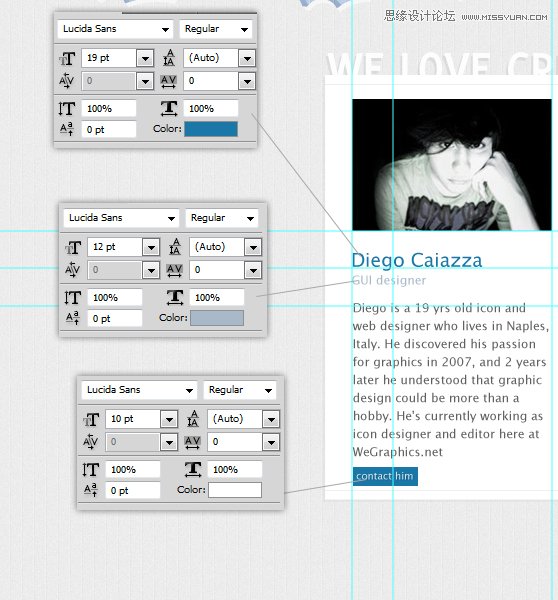Click the contact him button

coord(385,476)
